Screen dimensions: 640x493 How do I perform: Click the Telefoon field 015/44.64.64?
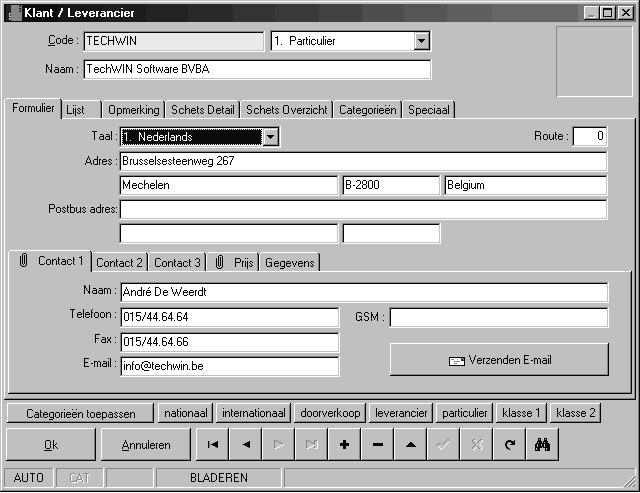tap(229, 317)
